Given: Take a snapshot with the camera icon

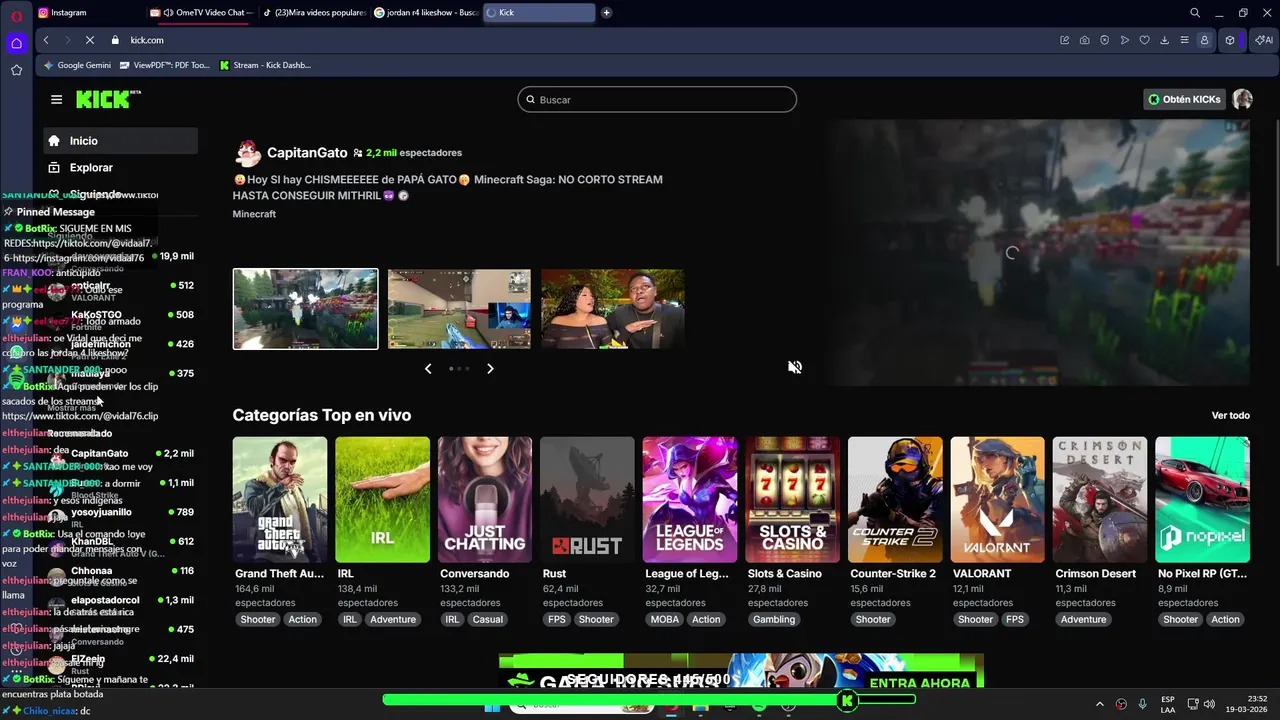Looking at the screenshot, I should [1085, 40].
